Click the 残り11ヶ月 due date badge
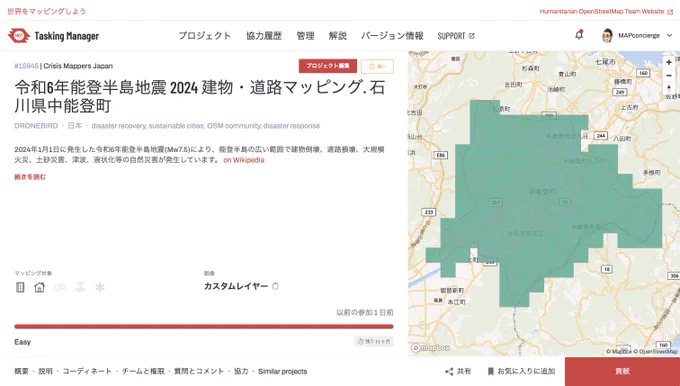The image size is (680, 386). click(374, 342)
